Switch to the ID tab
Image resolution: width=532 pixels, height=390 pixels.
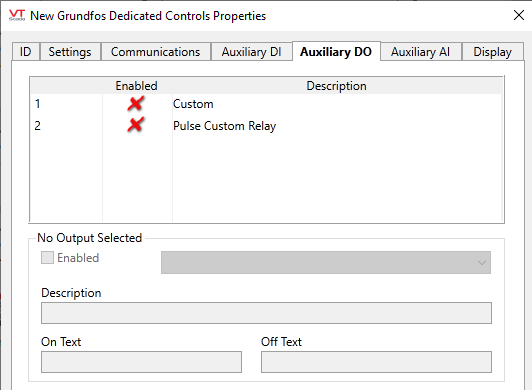click(26, 52)
